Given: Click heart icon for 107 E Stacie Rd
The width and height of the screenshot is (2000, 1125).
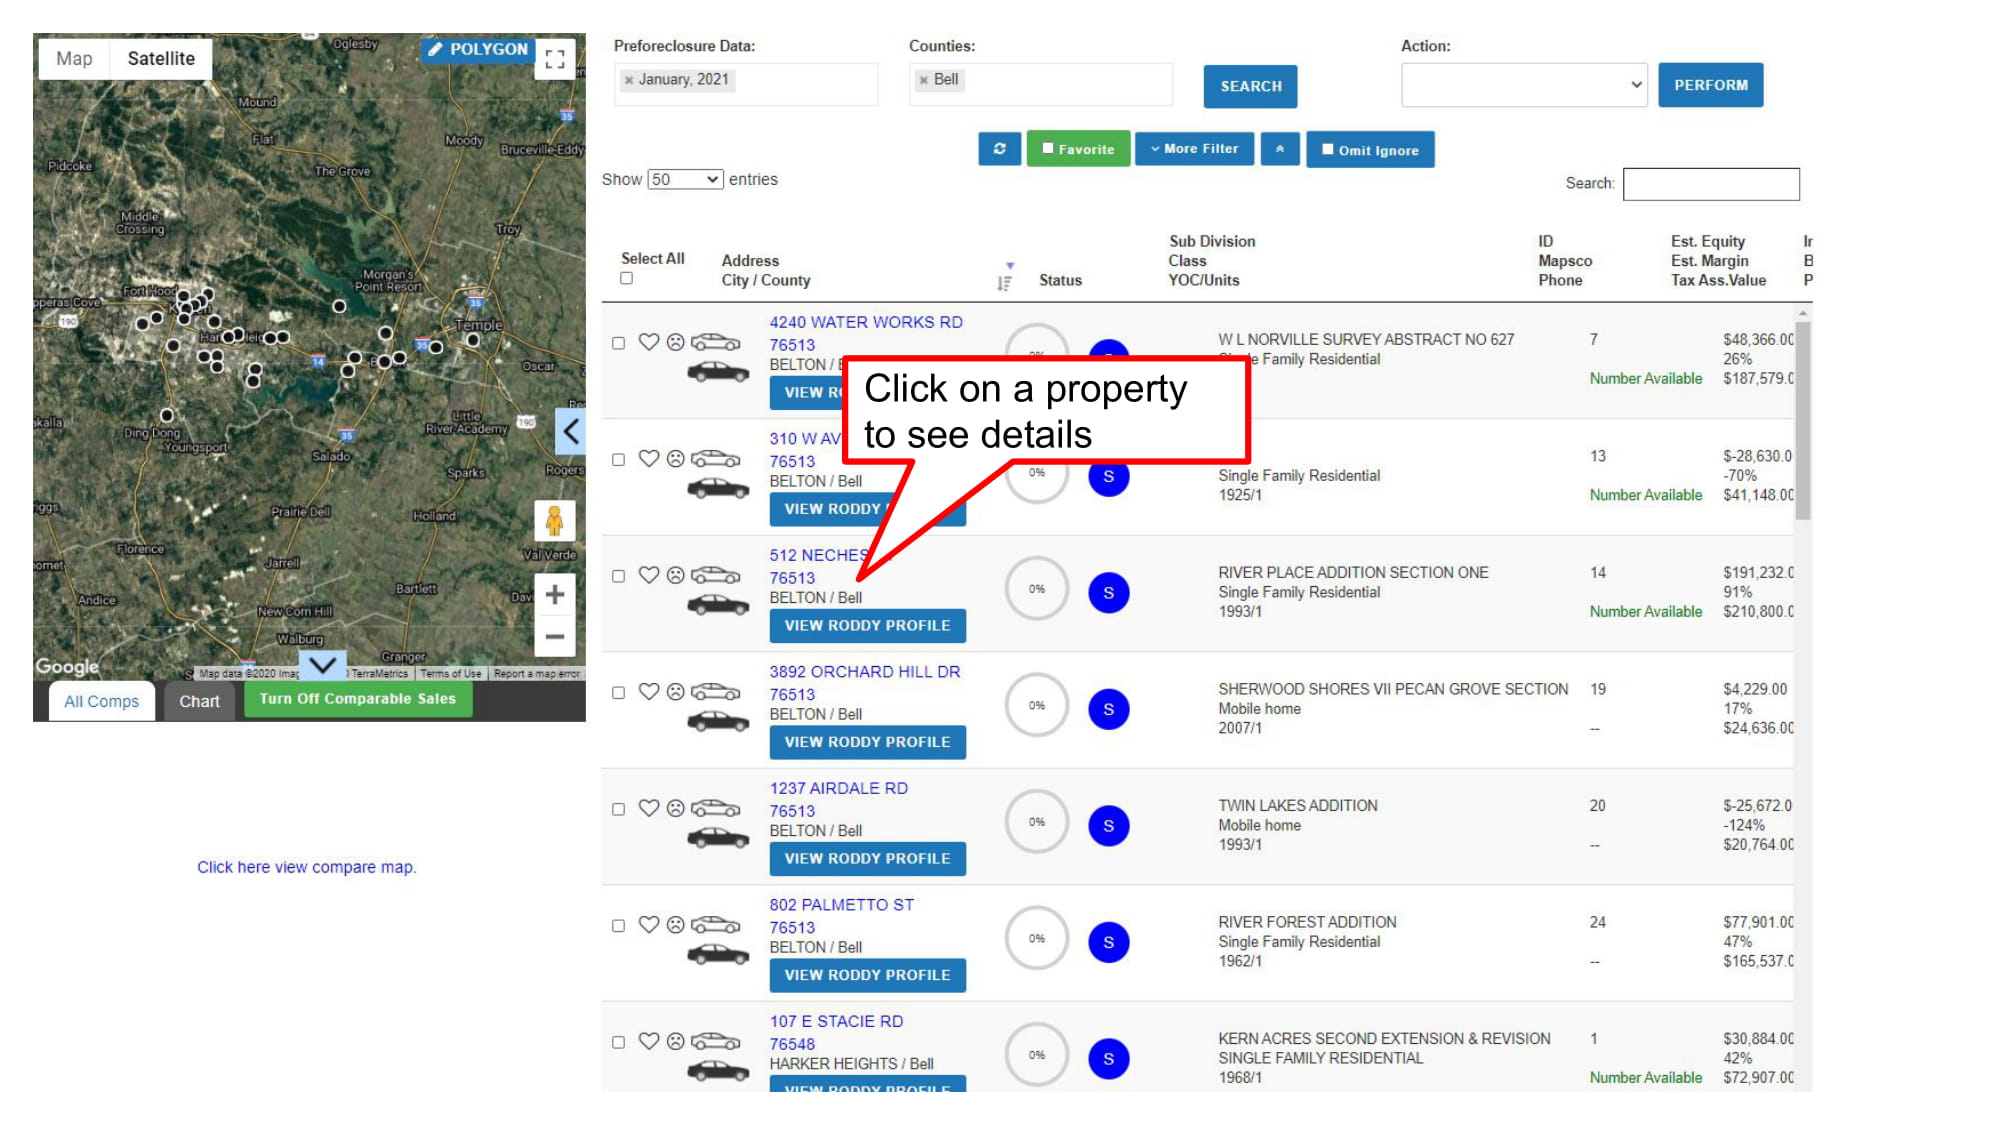Looking at the screenshot, I should coord(649,1041).
